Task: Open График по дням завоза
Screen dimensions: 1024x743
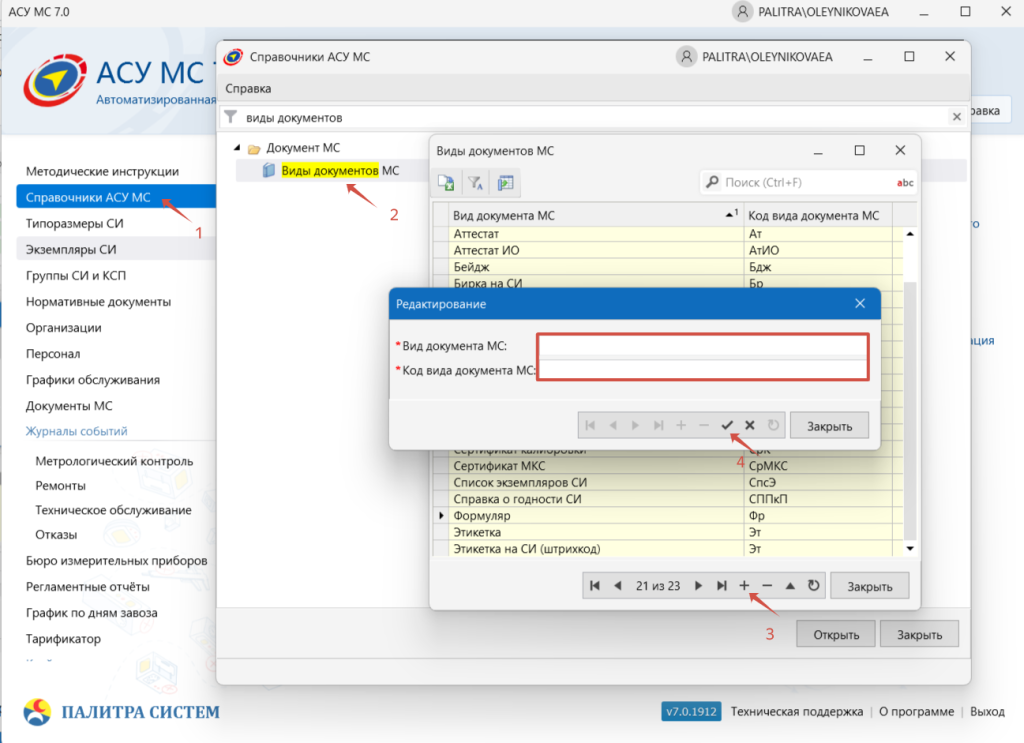Action: click(x=91, y=612)
